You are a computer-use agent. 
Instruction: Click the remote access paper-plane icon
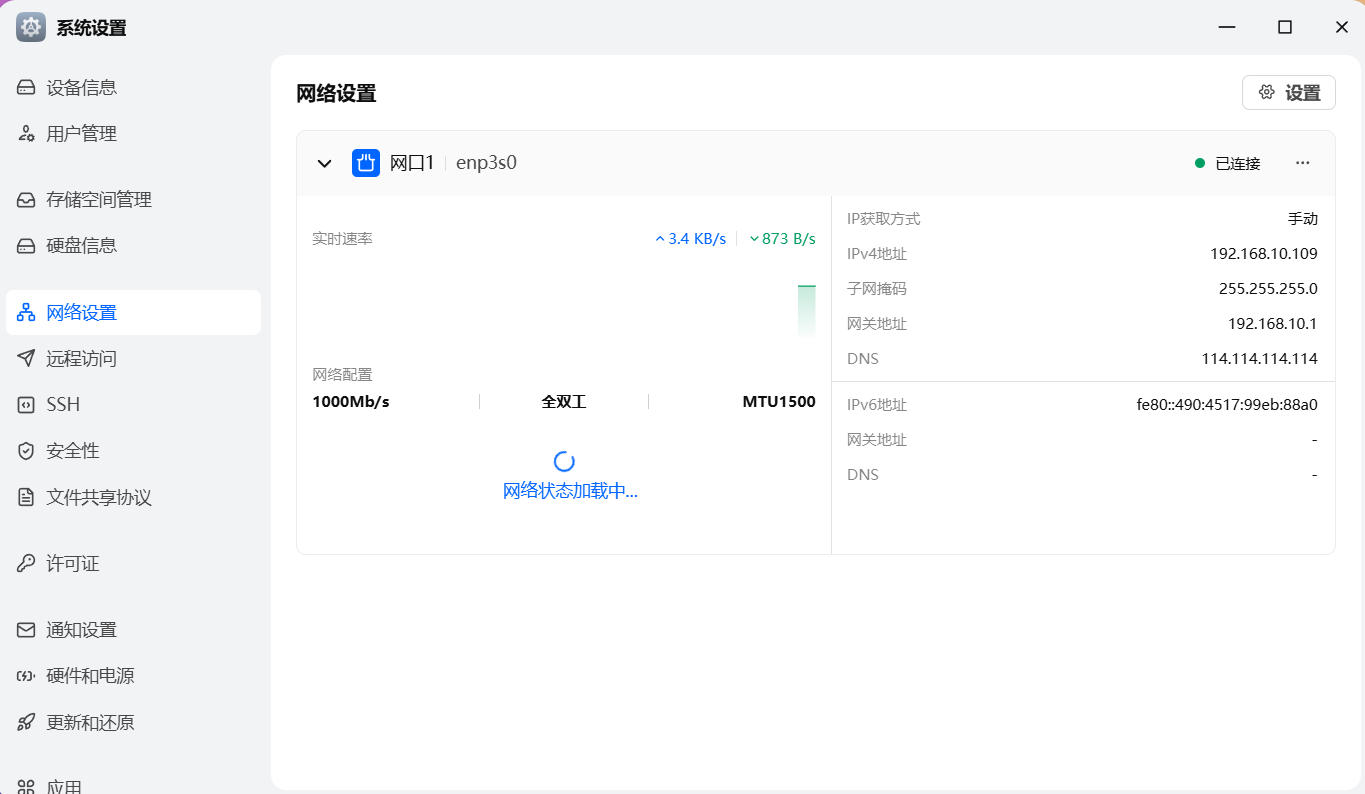[x=26, y=359]
